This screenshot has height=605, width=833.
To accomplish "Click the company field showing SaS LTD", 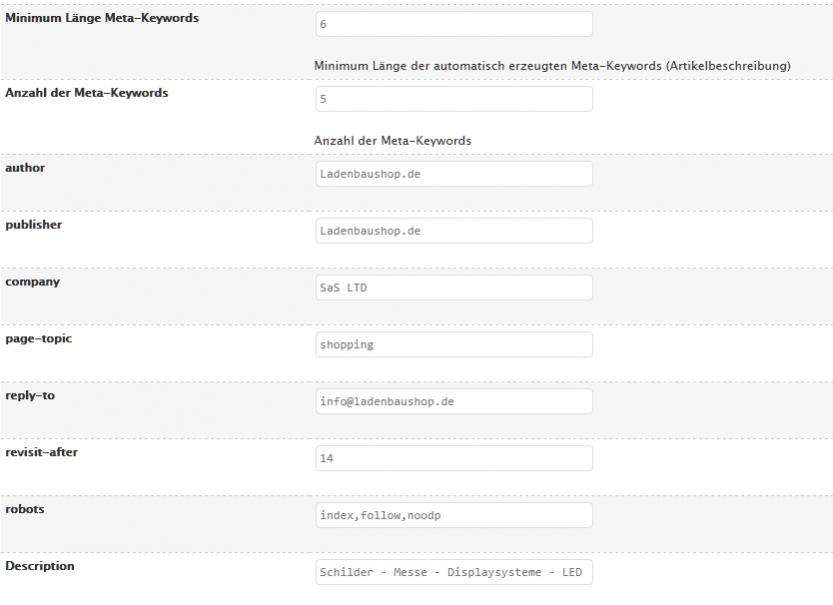I will click(x=453, y=288).
